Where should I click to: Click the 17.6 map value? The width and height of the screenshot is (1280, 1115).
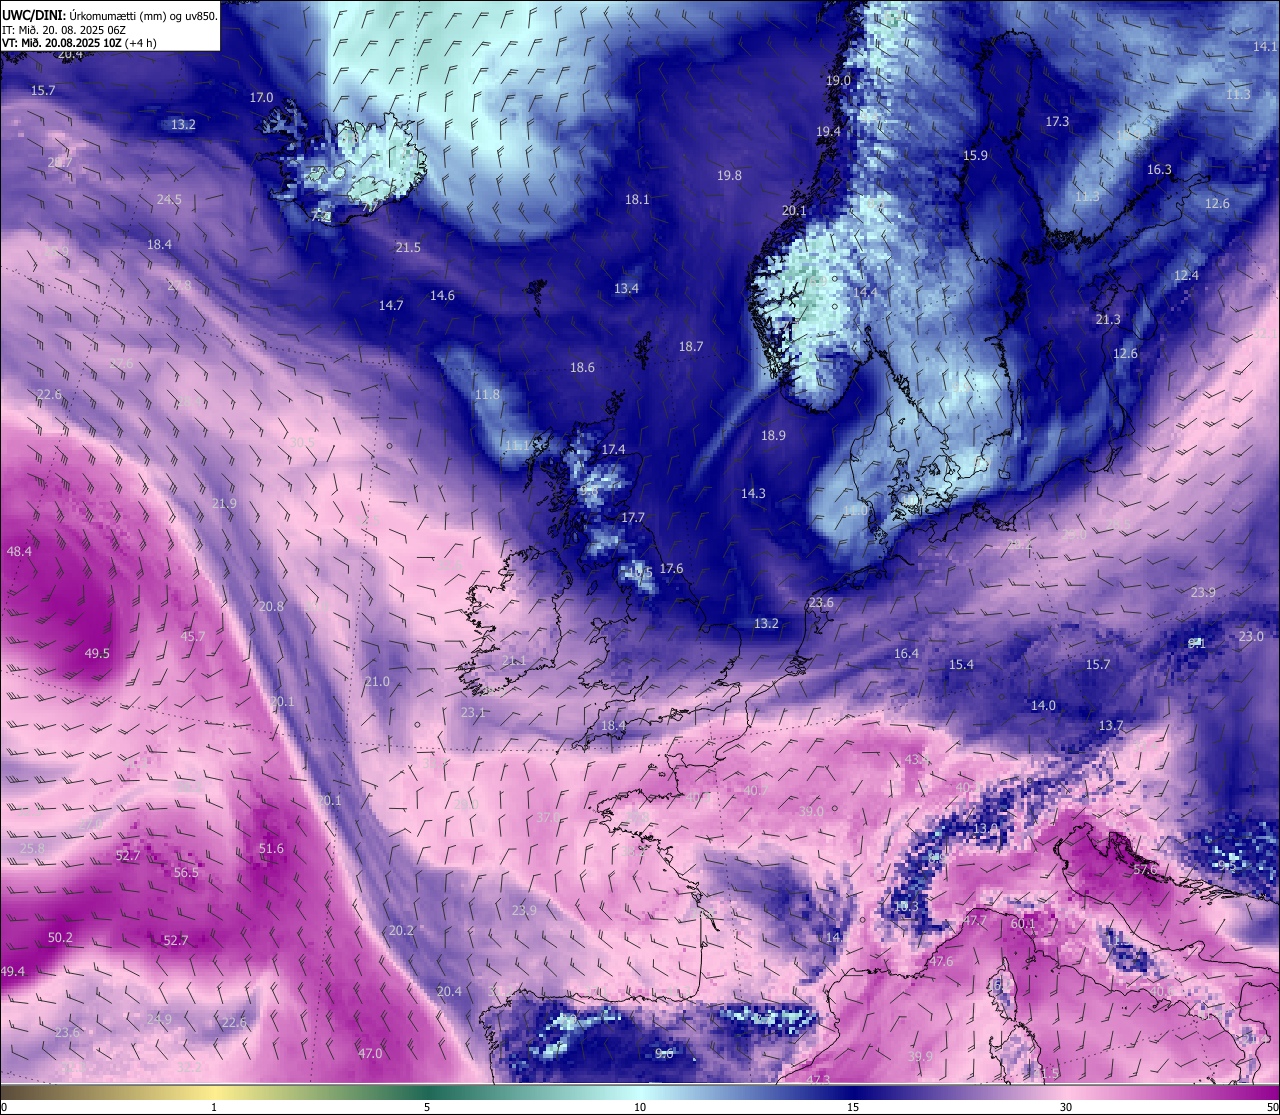tap(671, 569)
